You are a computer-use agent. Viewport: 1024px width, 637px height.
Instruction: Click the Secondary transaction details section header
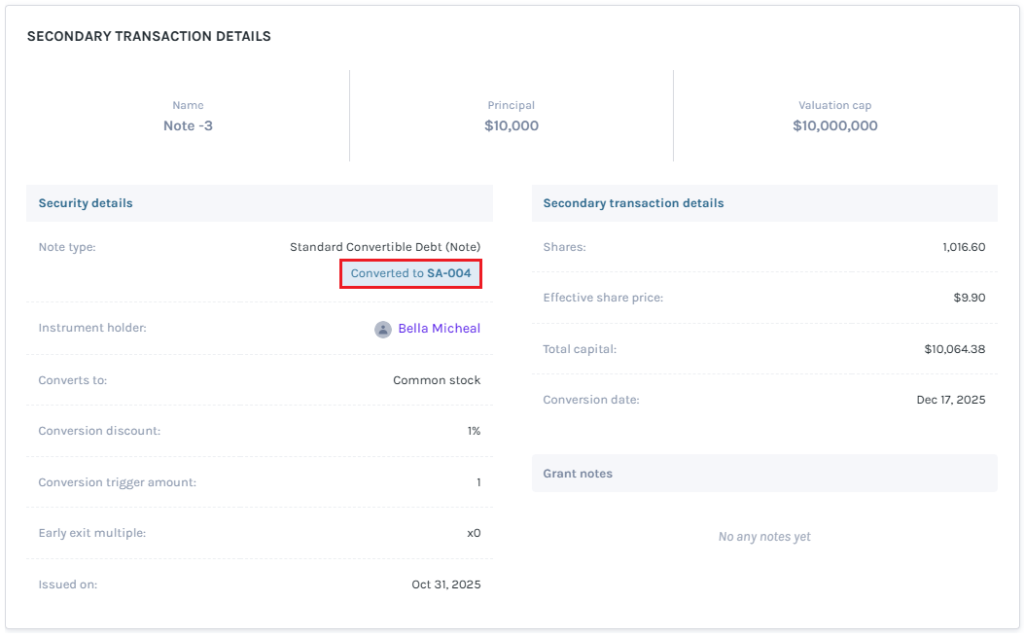pyautogui.click(x=634, y=202)
